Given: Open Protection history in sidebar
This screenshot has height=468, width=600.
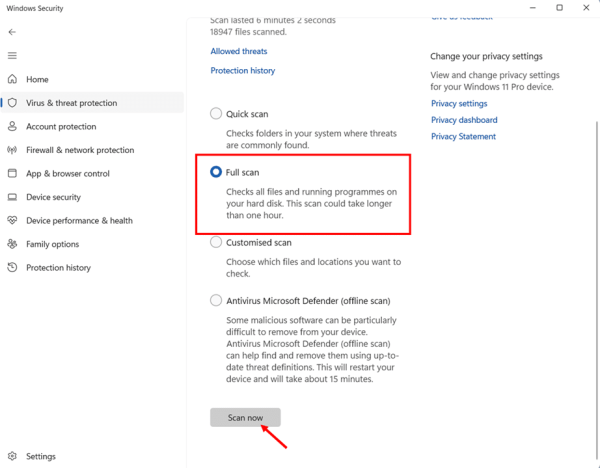Looking at the screenshot, I should pos(92,267).
